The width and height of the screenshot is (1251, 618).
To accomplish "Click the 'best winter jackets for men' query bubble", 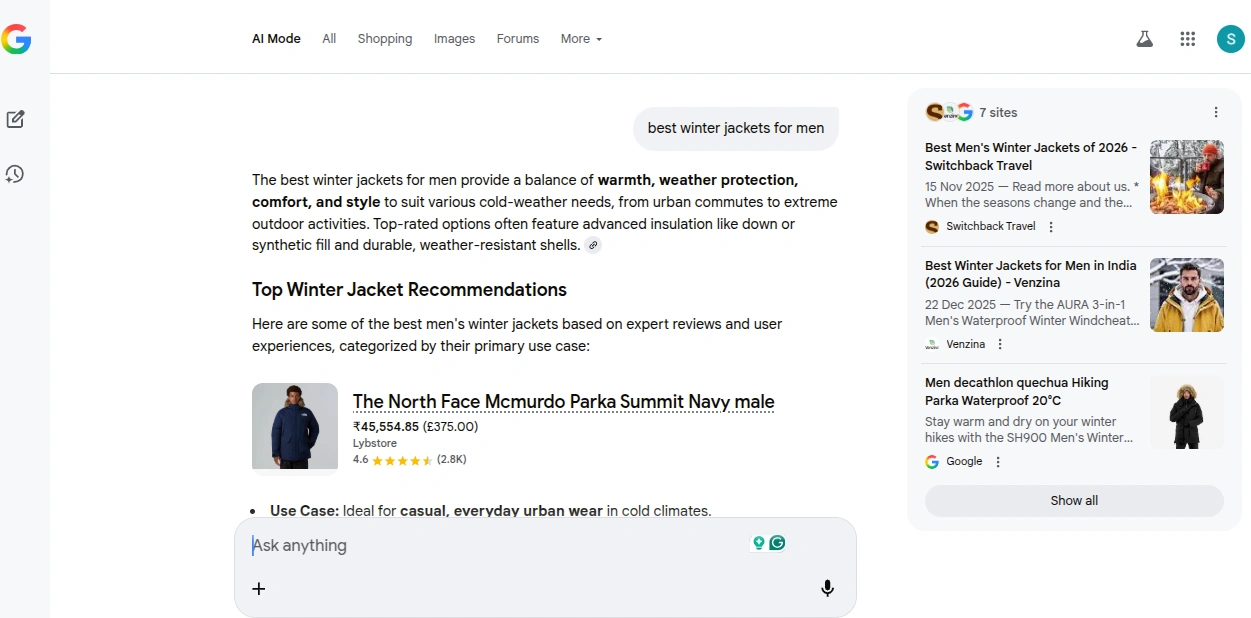I will [x=736, y=128].
